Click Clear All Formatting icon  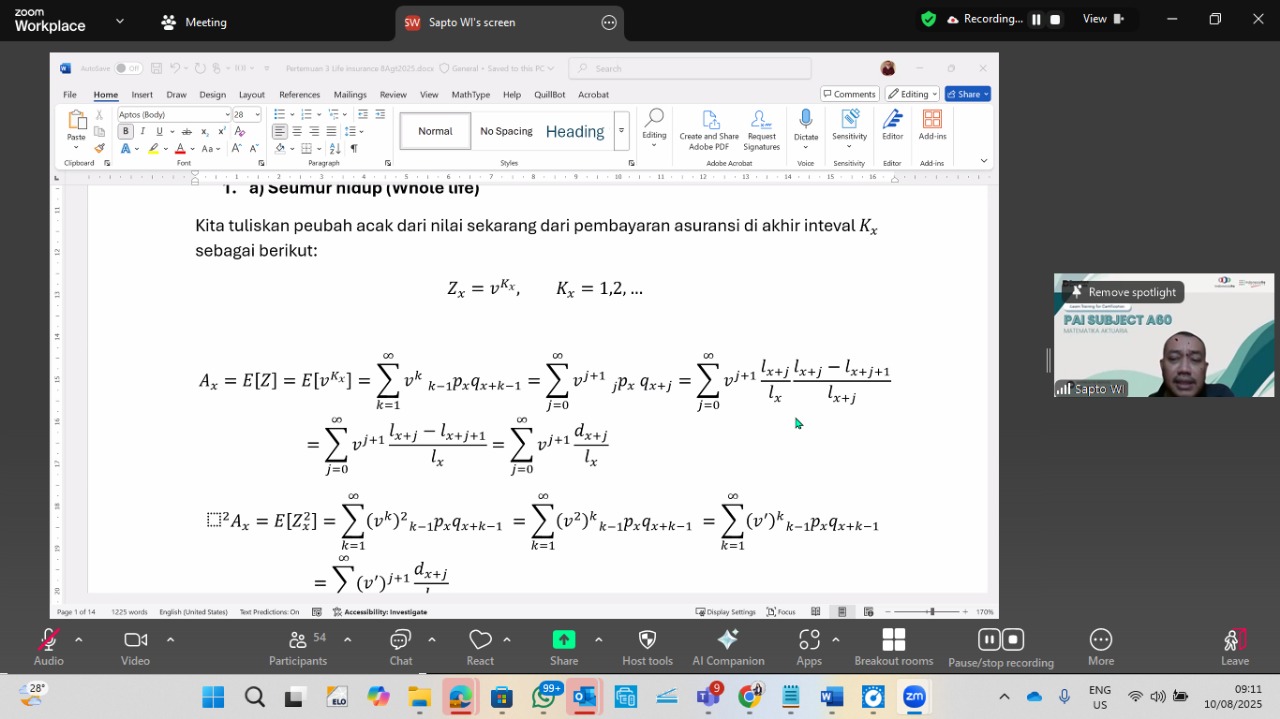click(x=239, y=132)
